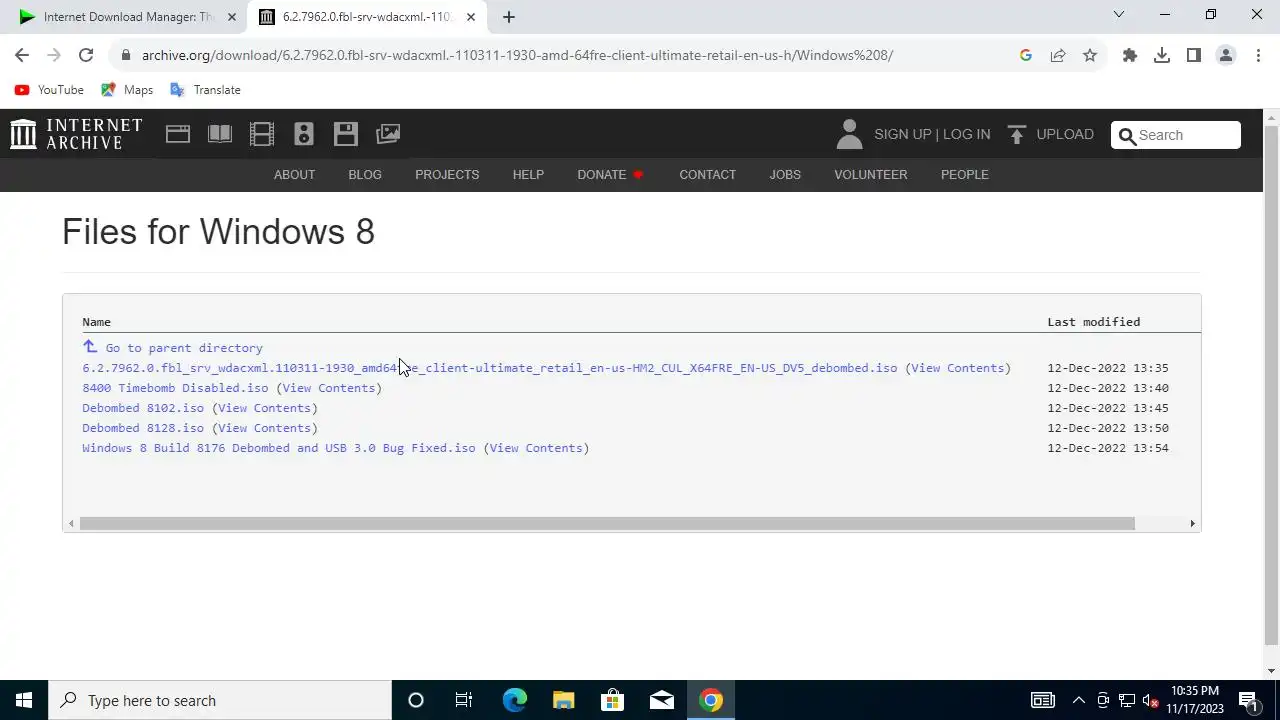Viewport: 1280px width, 720px height.
Task: Open the Web archive icon
Action: coord(178,134)
